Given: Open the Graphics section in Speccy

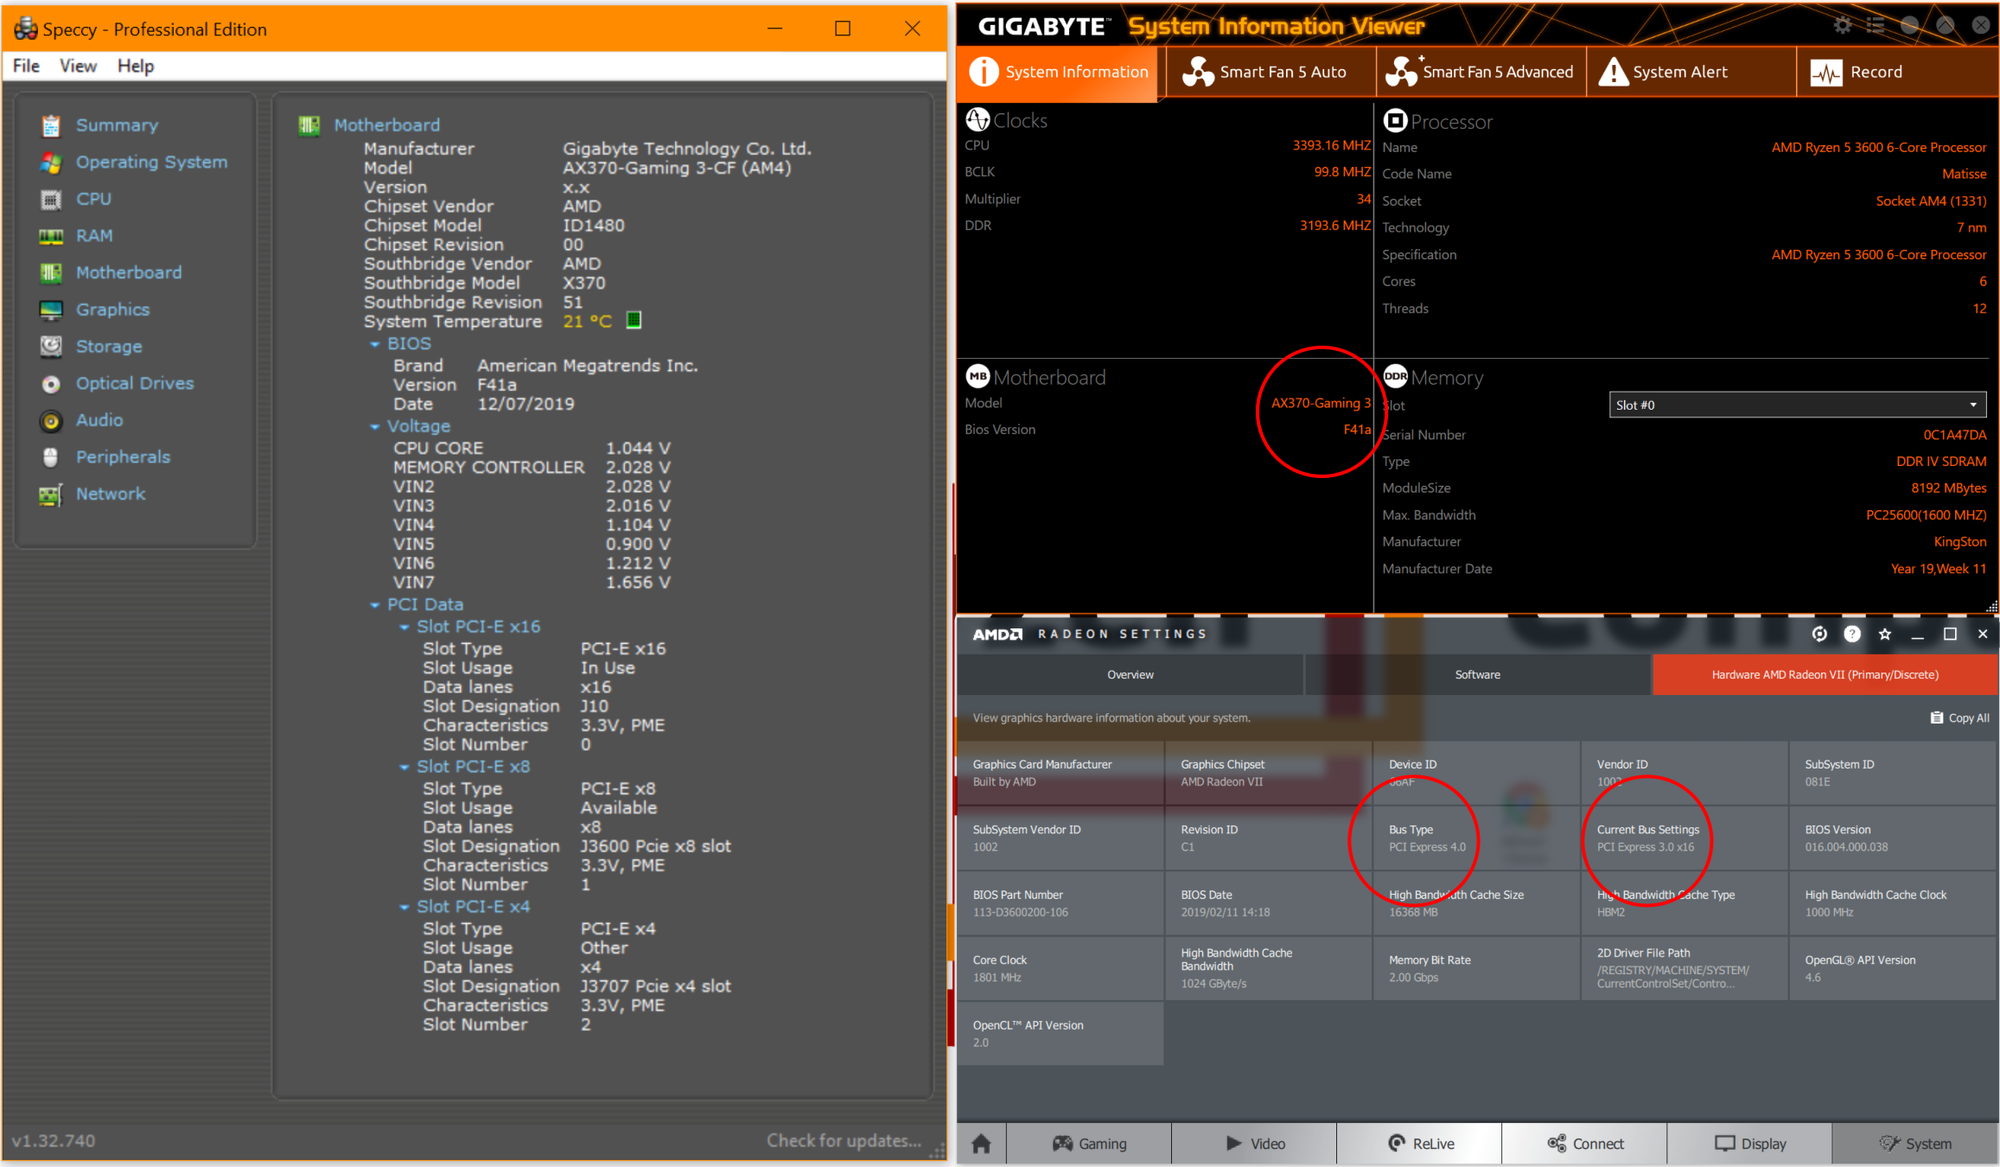Looking at the screenshot, I should 112,310.
